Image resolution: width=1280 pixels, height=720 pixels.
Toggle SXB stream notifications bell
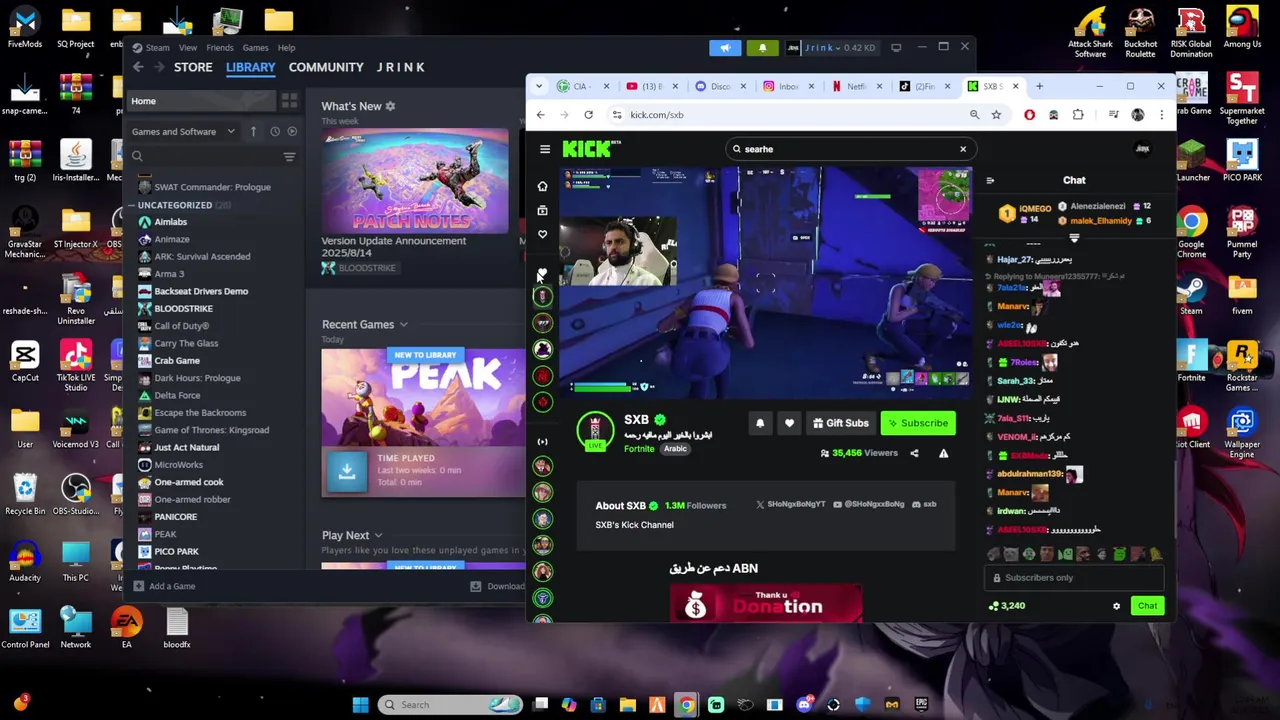tap(760, 423)
